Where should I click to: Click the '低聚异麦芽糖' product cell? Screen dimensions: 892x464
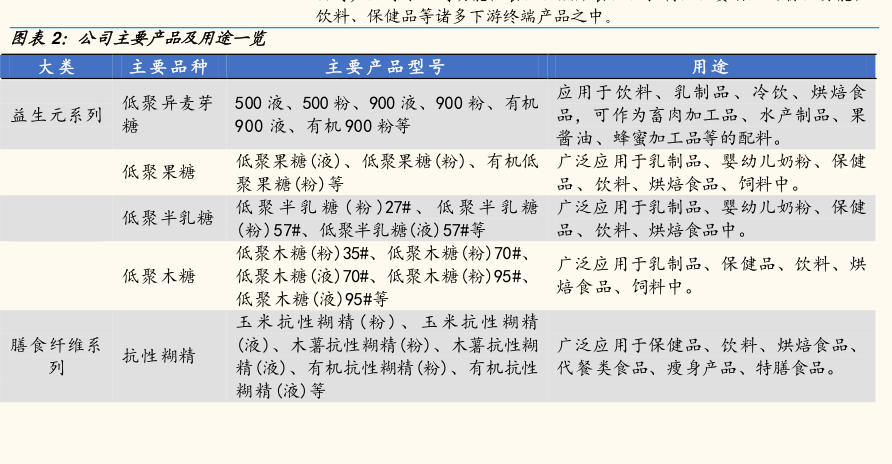point(167,115)
